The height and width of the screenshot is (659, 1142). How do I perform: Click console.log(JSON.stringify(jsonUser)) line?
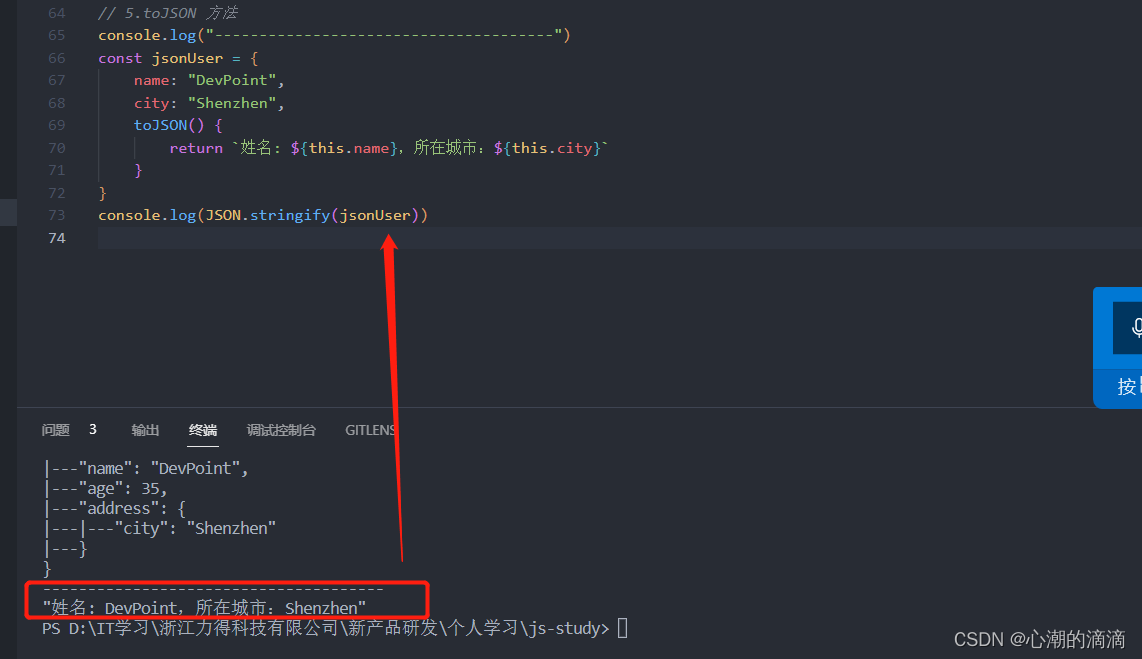pyautogui.click(x=263, y=216)
